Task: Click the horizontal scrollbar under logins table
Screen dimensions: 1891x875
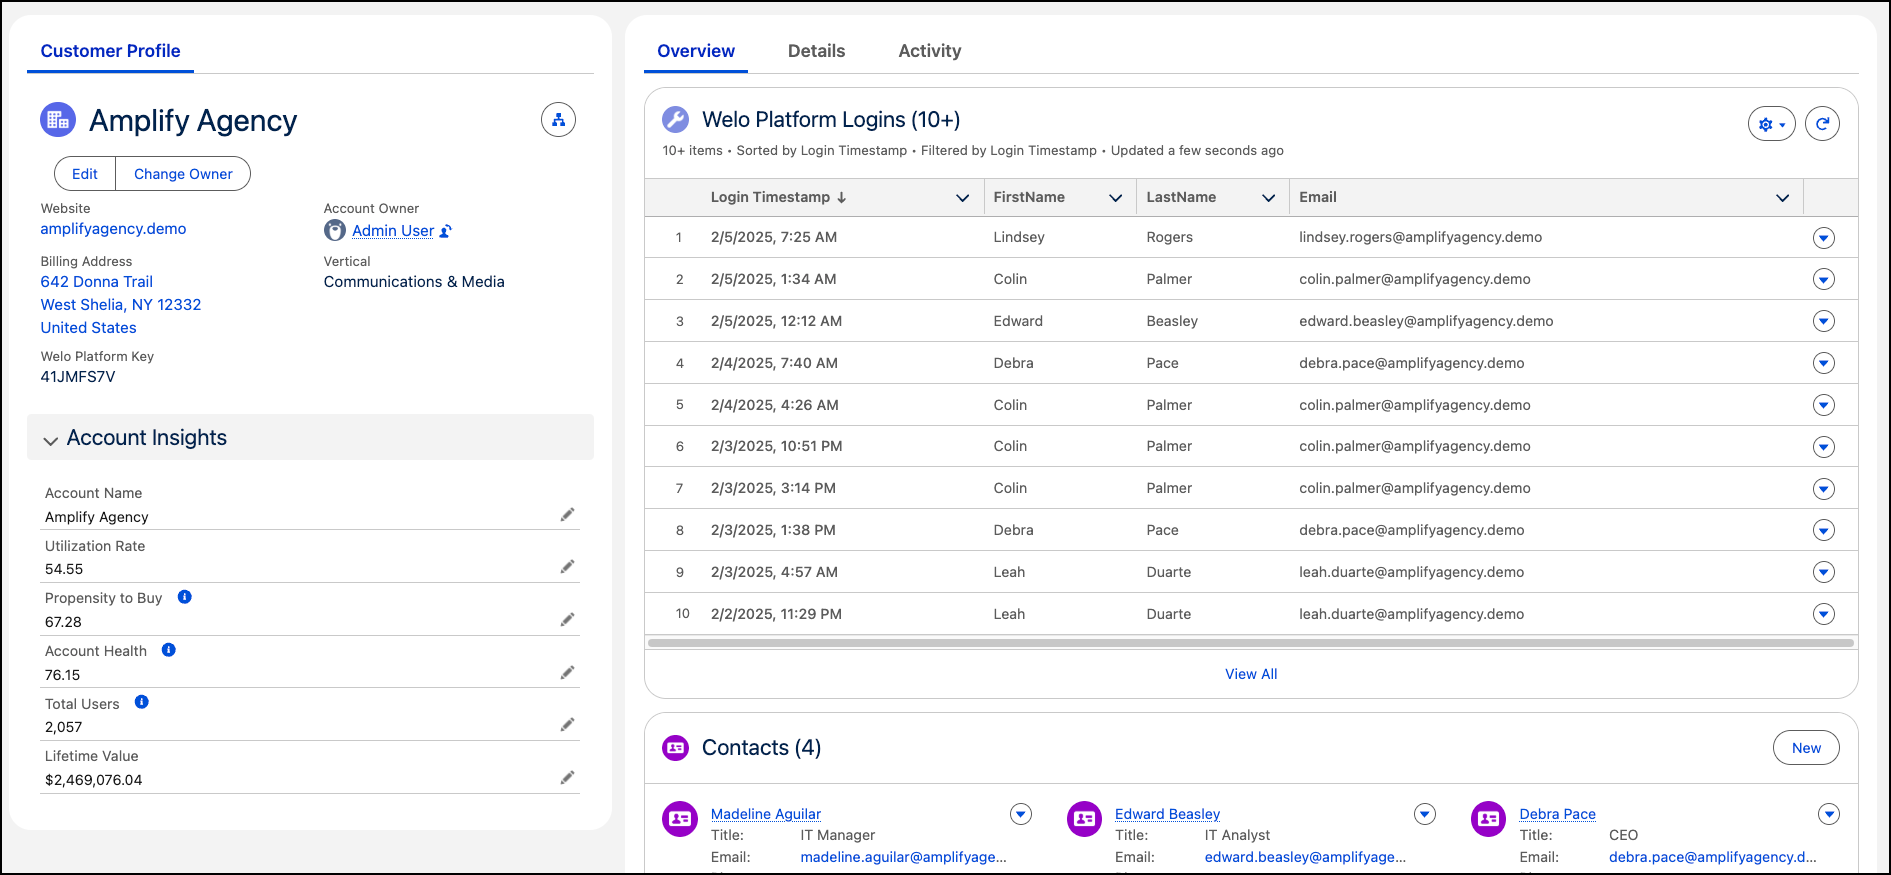Action: pos(1250,643)
